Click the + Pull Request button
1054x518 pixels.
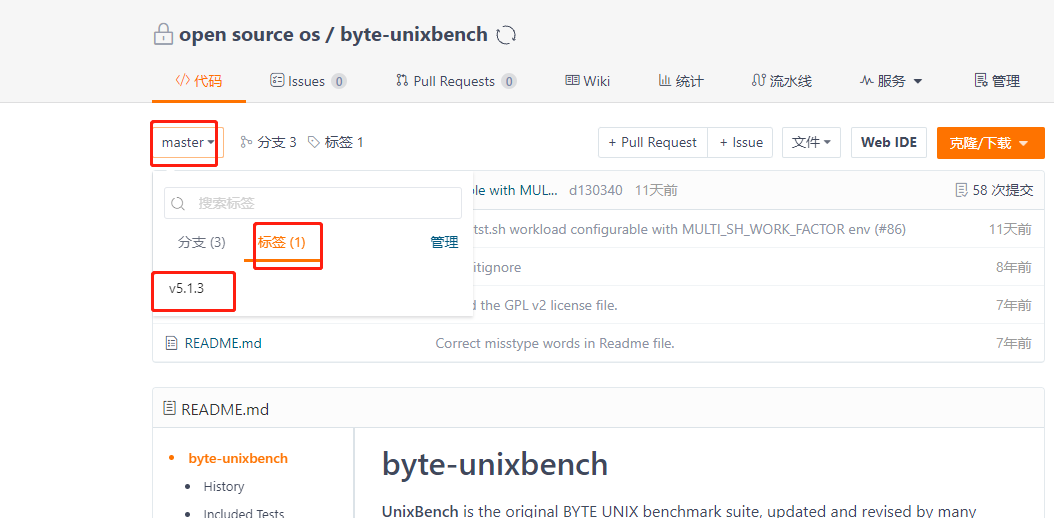tap(653, 142)
